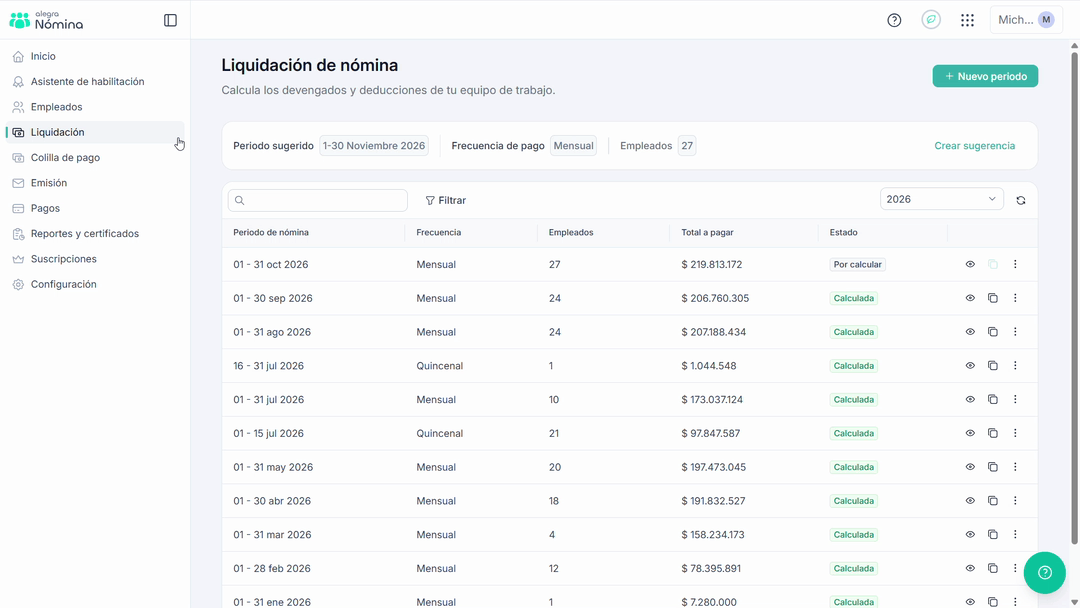The height and width of the screenshot is (608, 1080).
Task: Click the Crear sugerencia link
Action: (x=975, y=146)
